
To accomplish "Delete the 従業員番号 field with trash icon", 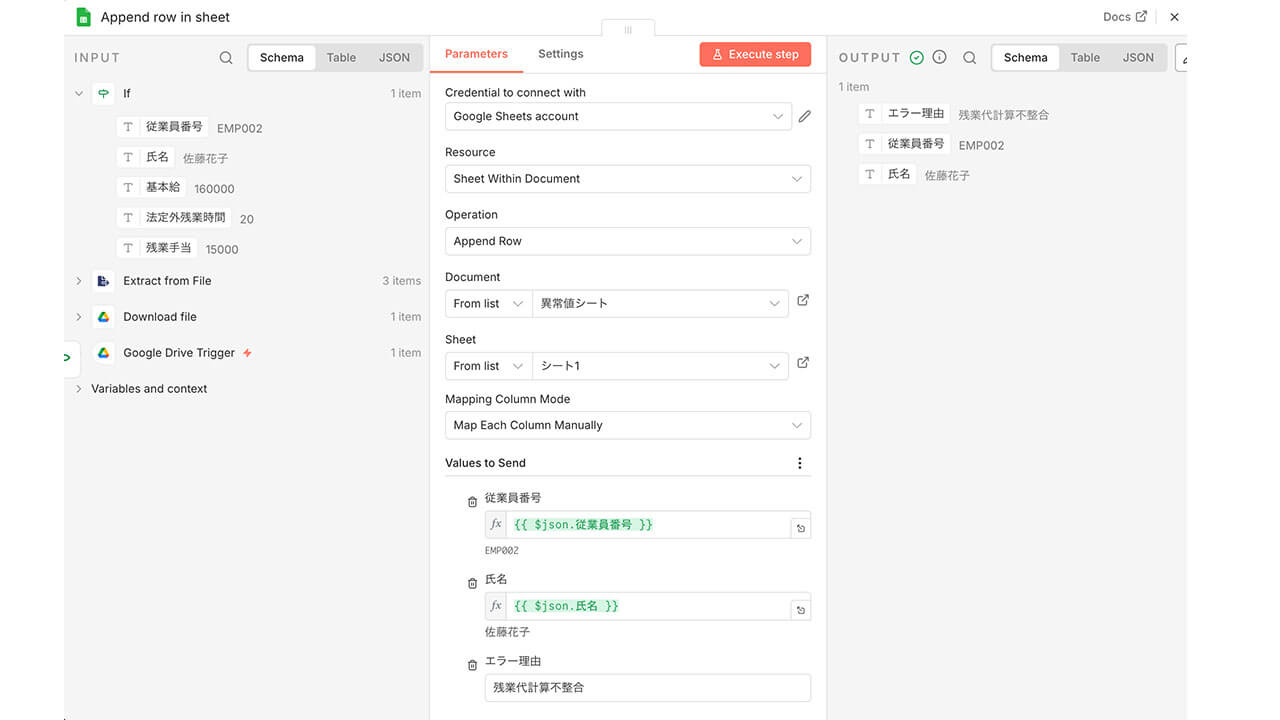I will click(x=472, y=502).
